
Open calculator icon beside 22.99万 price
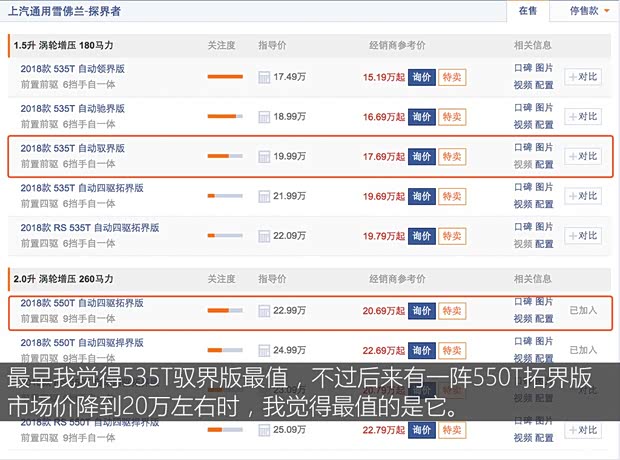point(264,311)
